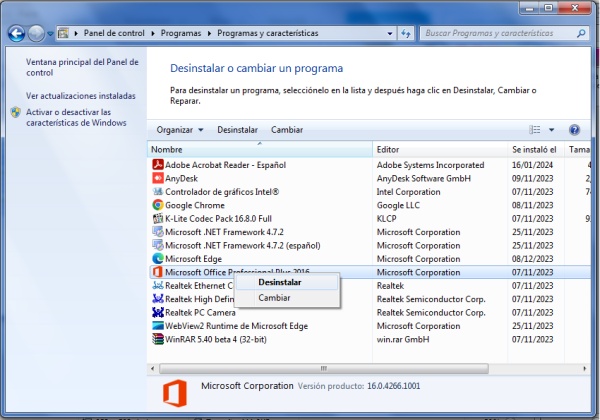Open 'Activar o desactivar las características de Windows'
This screenshot has height=420, width=600.
(x=76, y=117)
